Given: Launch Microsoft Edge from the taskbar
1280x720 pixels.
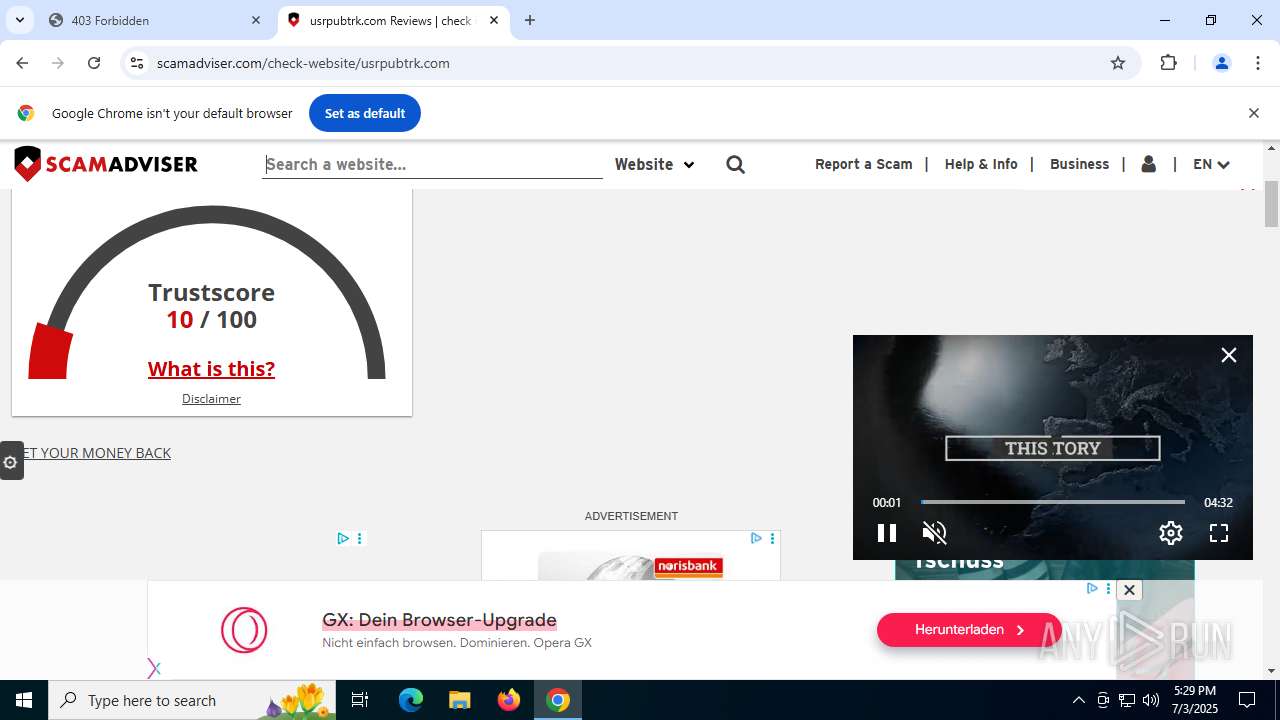Looking at the screenshot, I should pyautogui.click(x=411, y=700).
